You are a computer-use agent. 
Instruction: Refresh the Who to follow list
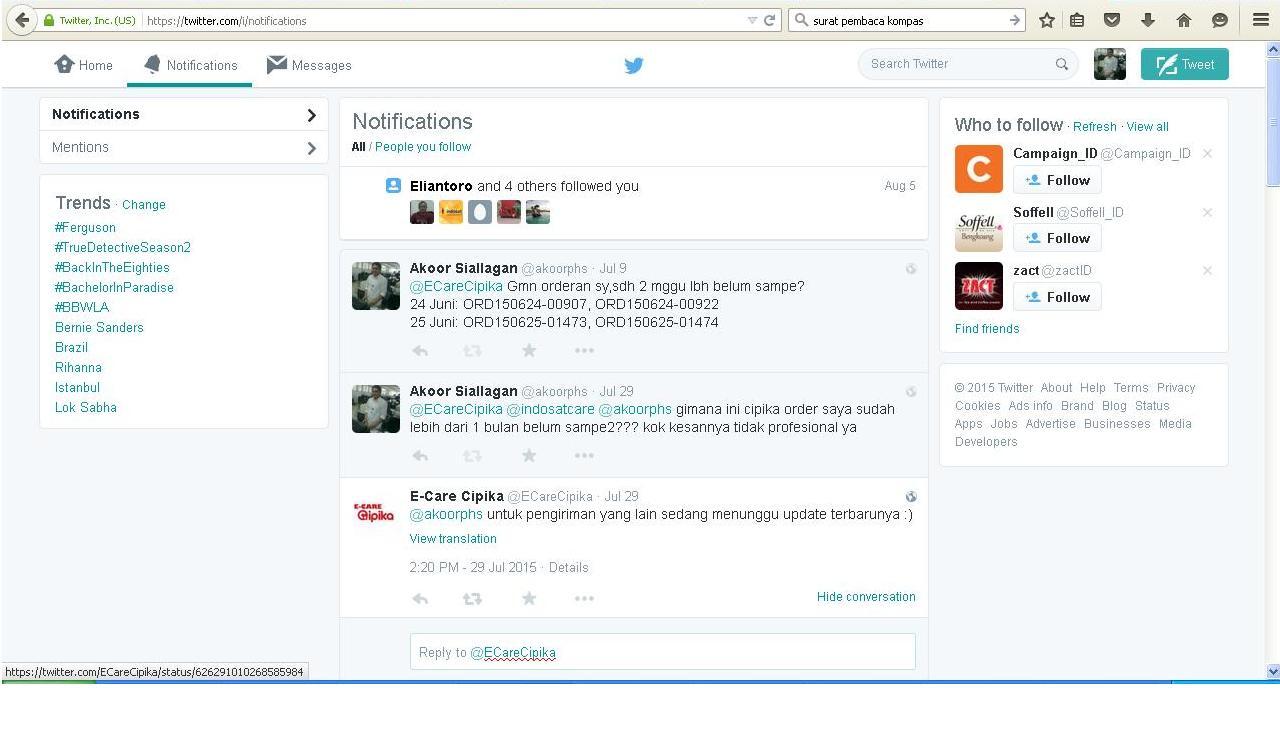coord(1094,126)
